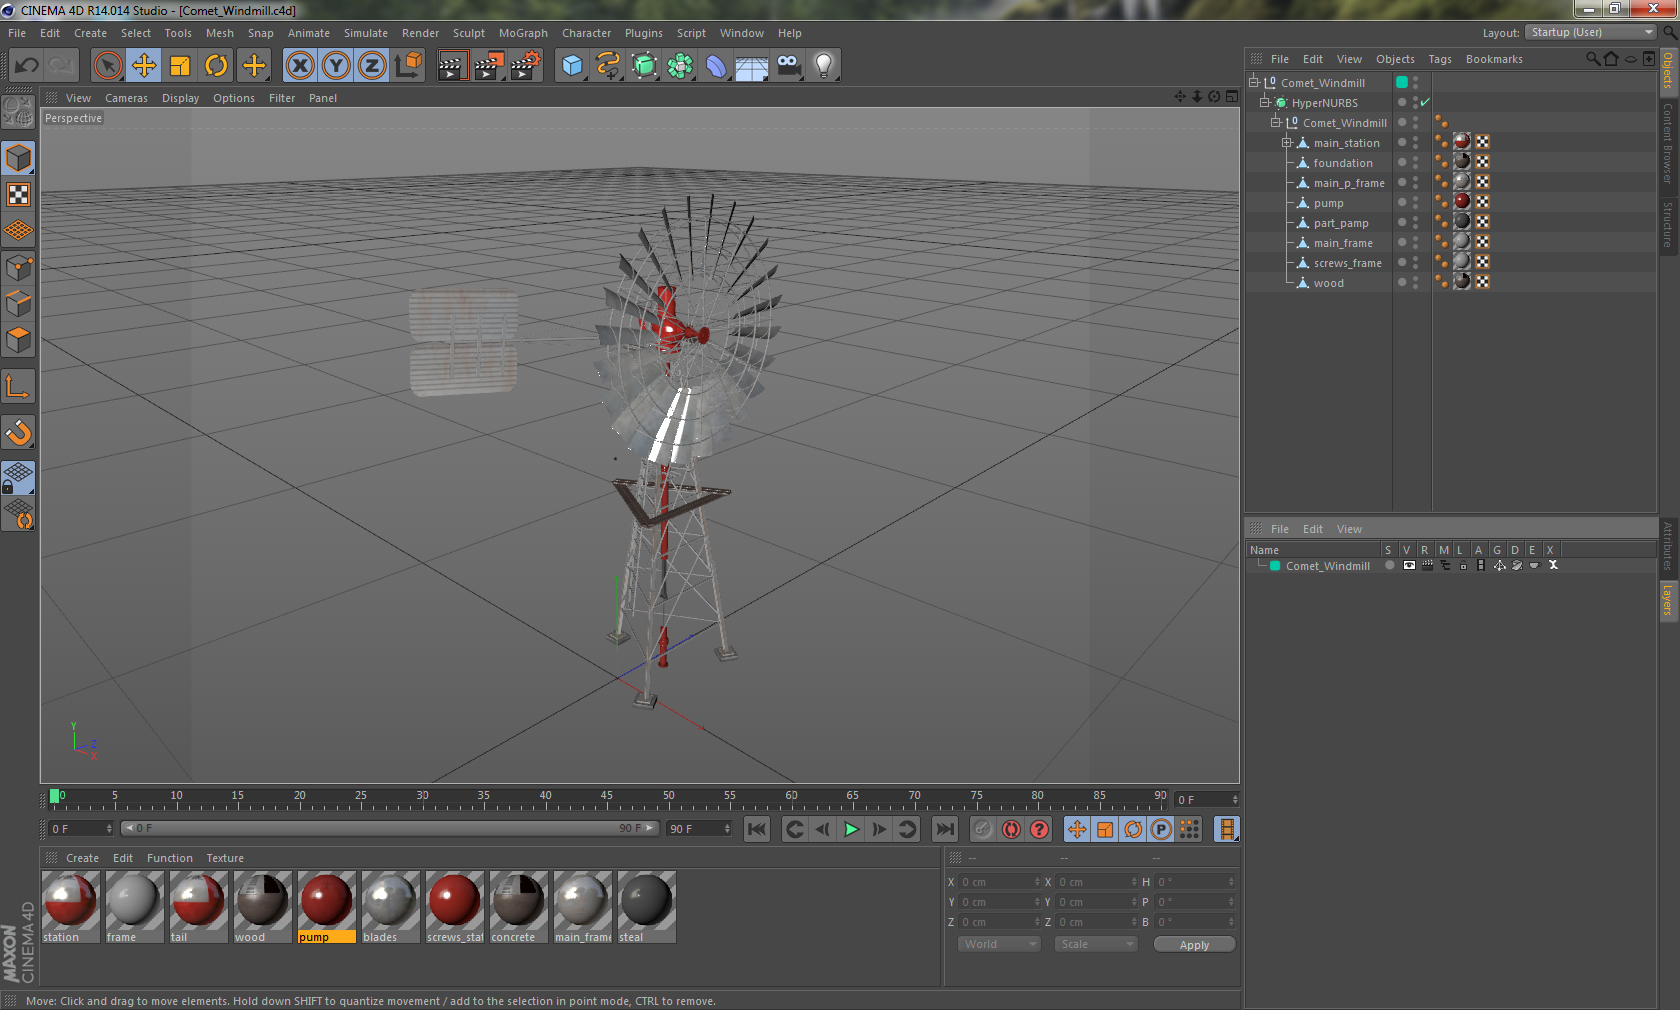Viewport: 1680px width, 1010px height.
Task: Toggle visibility dot for foundation object
Action: tap(1402, 162)
